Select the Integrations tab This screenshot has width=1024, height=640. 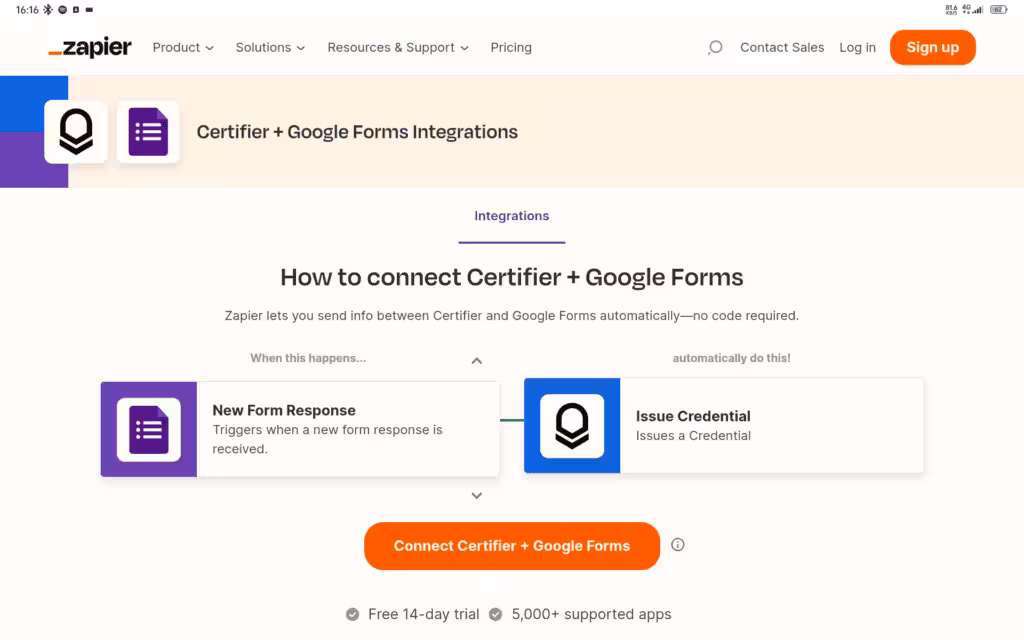click(x=512, y=216)
